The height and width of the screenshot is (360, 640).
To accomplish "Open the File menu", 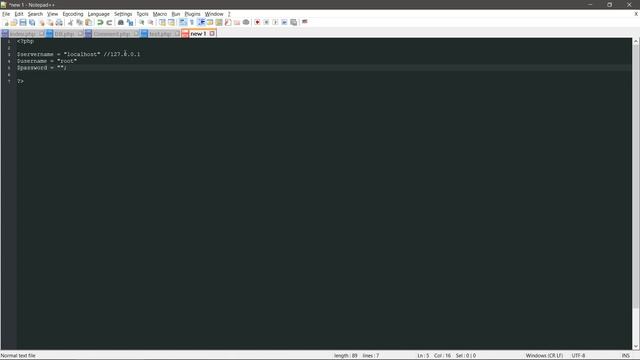I will tap(6, 14).
